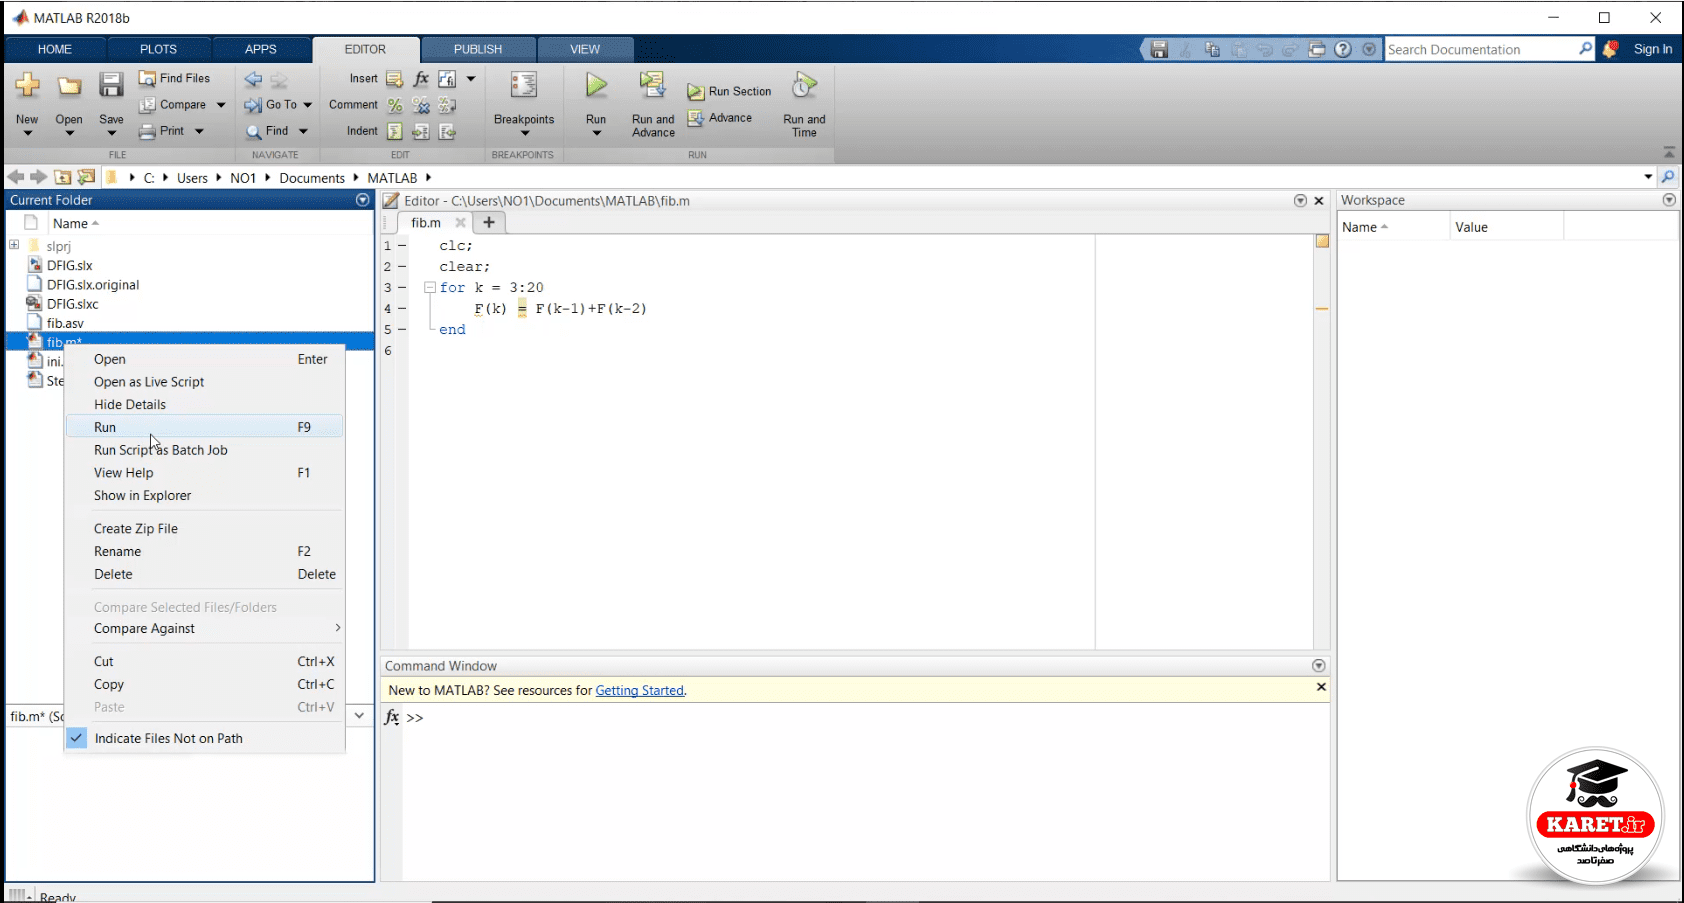Open the Save dropdown arrow
Viewport: 1684px width, 903px height.
pyautogui.click(x=111, y=133)
